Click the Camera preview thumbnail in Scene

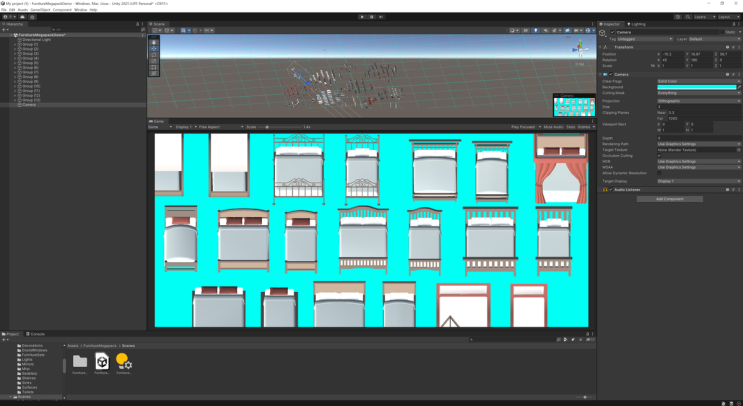pyautogui.click(x=574, y=107)
